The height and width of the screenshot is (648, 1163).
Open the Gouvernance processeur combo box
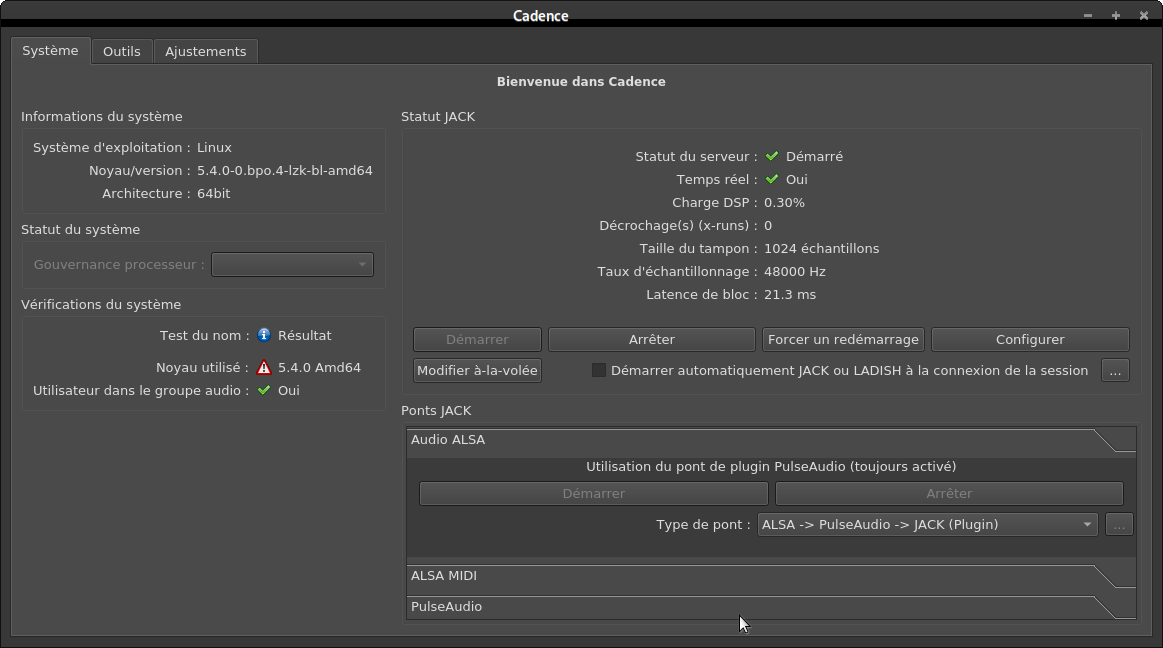pos(292,265)
